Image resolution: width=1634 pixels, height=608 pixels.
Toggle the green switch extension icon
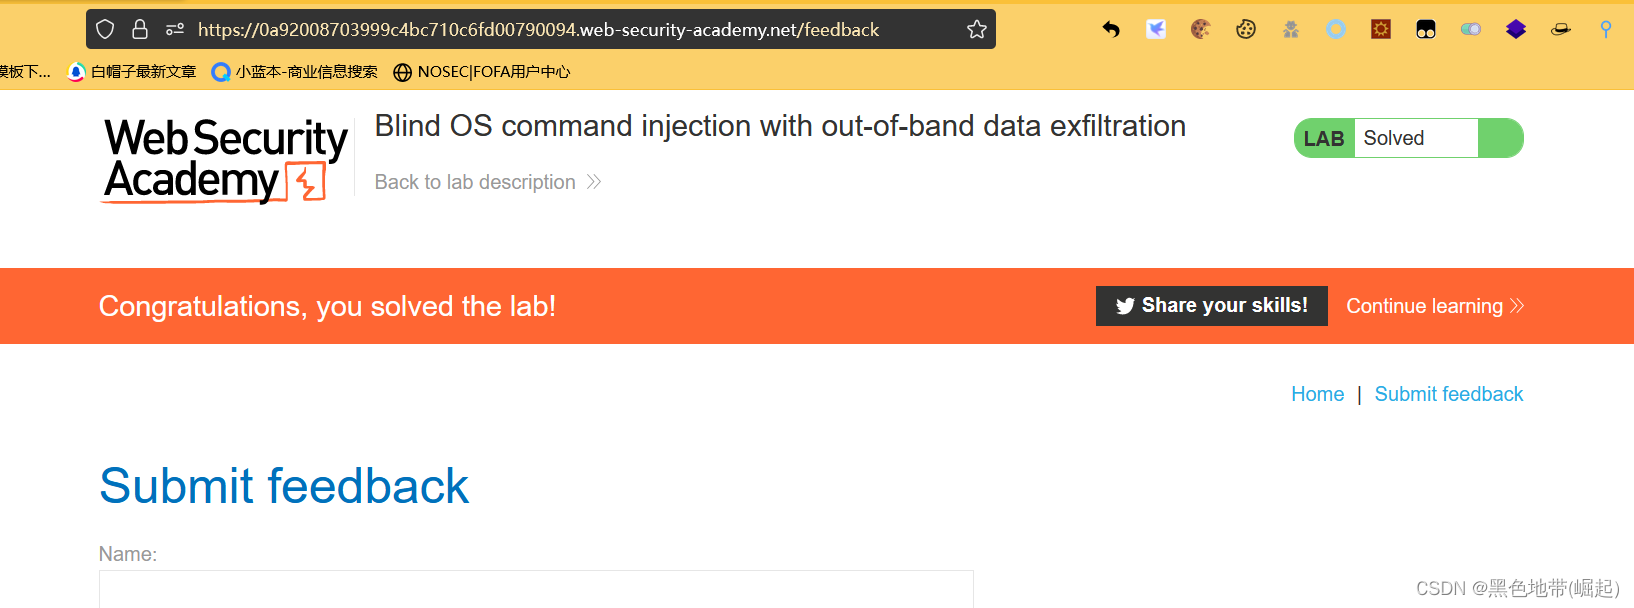(1471, 30)
